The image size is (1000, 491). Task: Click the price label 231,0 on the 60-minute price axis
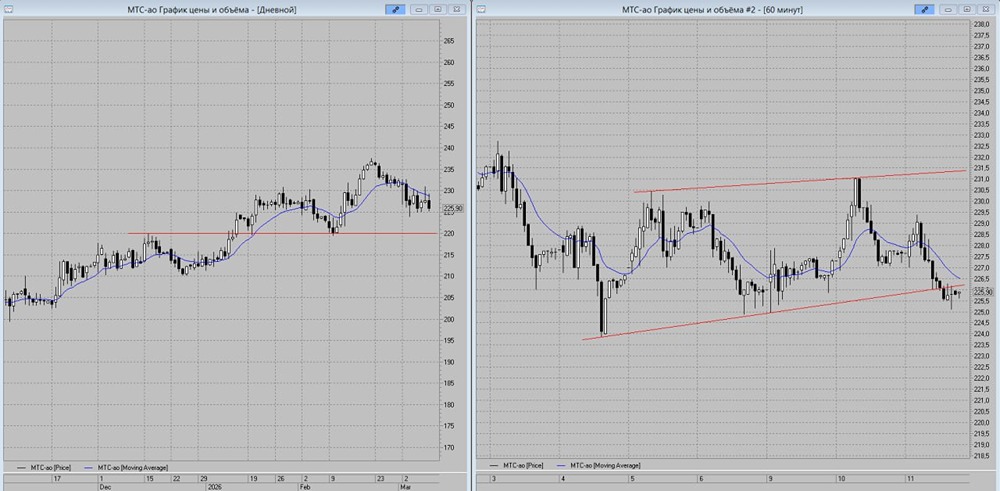[983, 179]
